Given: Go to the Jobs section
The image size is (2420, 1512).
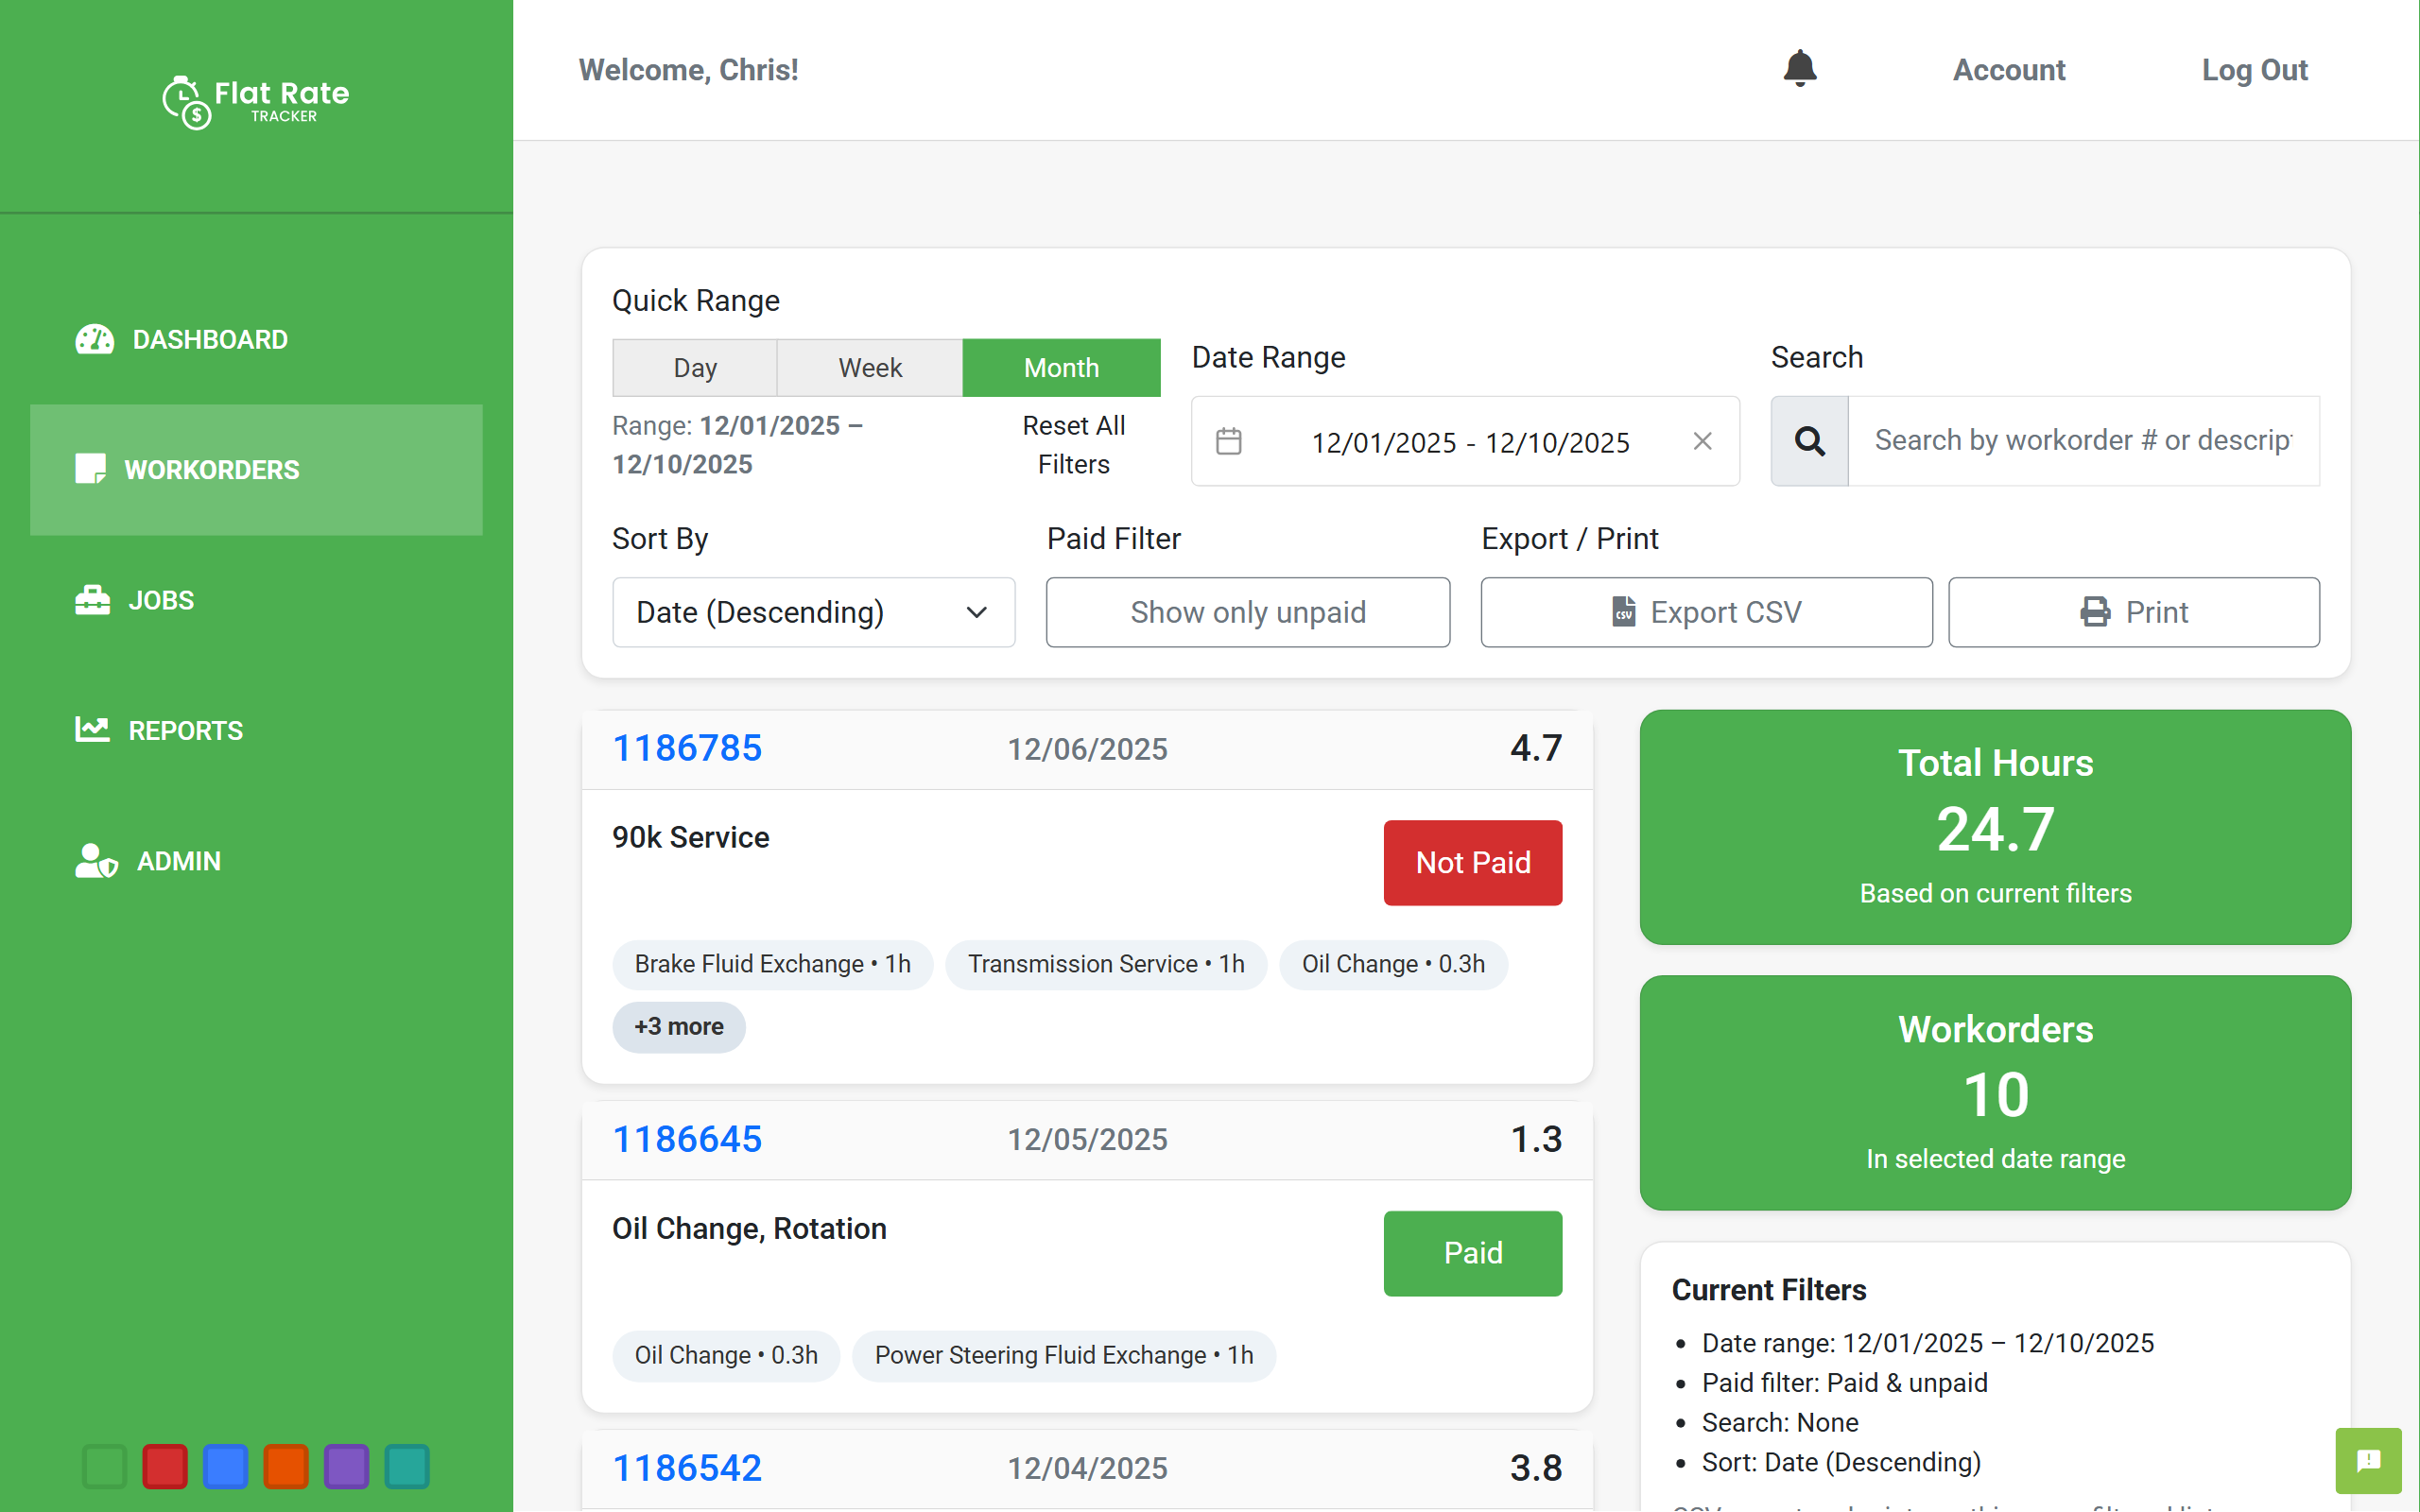Looking at the screenshot, I should (x=256, y=600).
